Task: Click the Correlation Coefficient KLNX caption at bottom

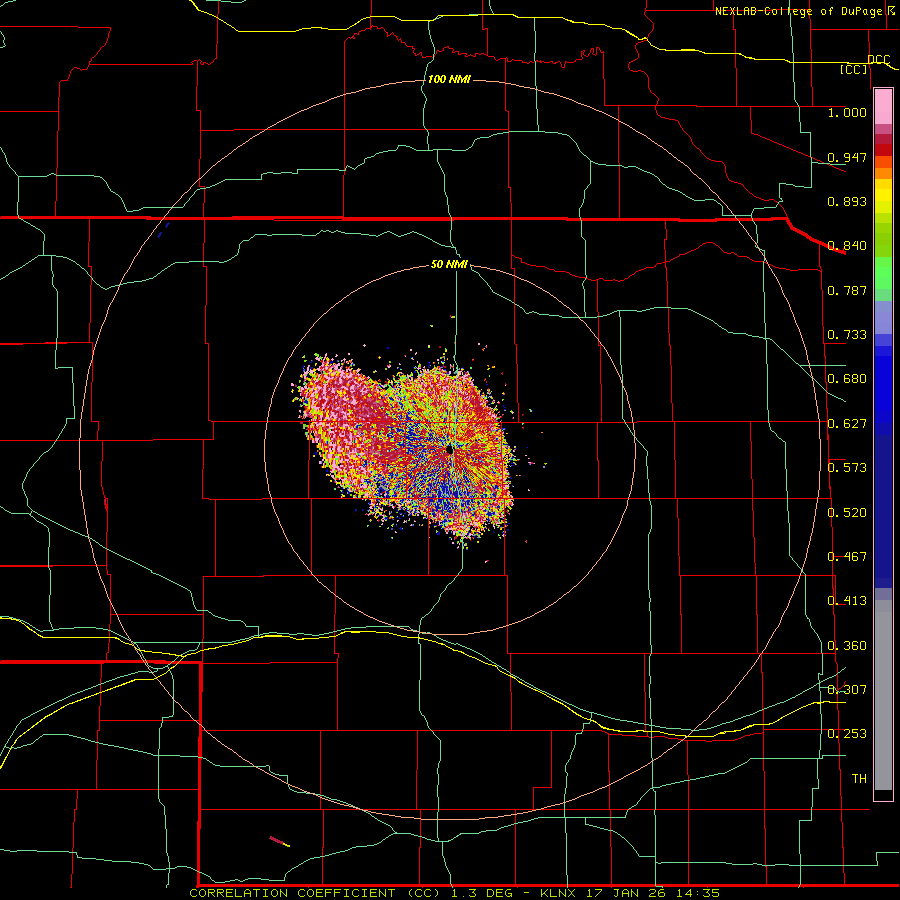Action: [x=455, y=893]
